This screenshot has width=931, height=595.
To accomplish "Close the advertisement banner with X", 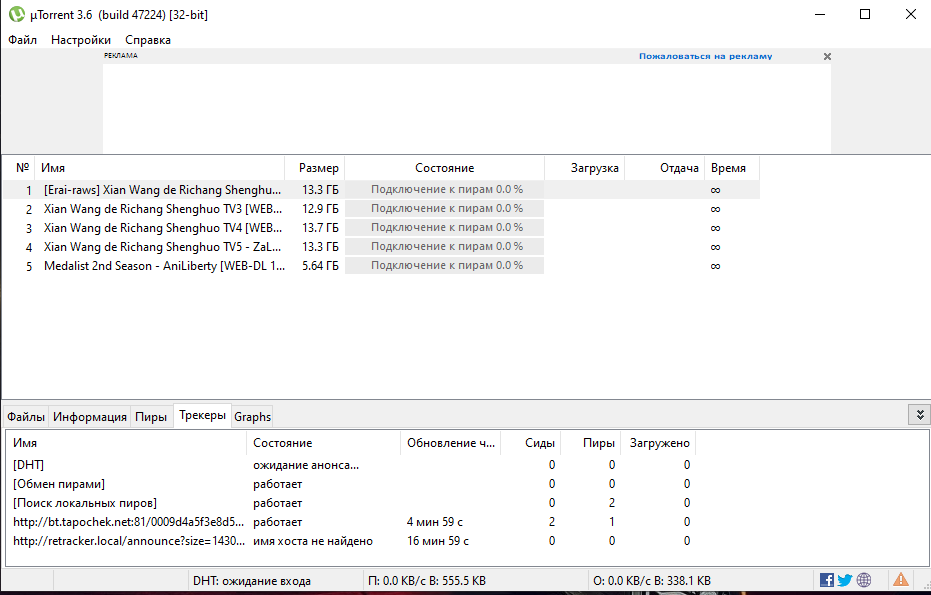I will [x=827, y=57].
